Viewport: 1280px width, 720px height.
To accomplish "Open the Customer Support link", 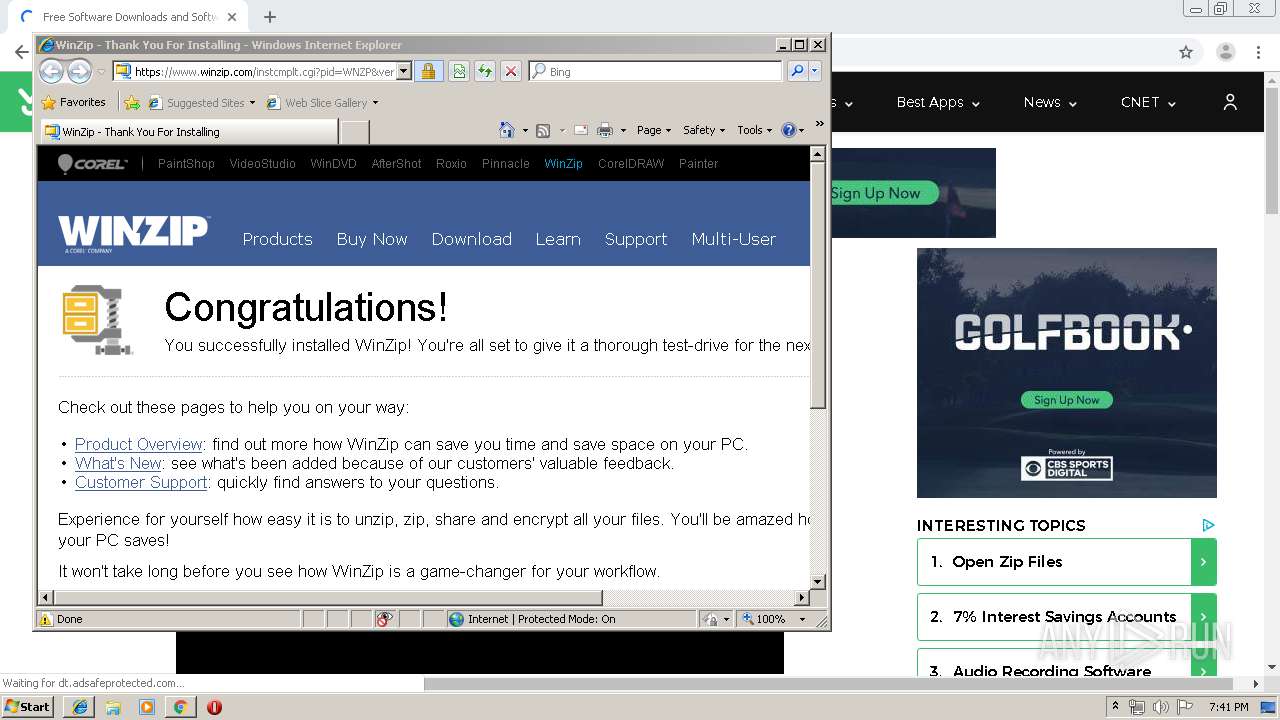I will coord(141,482).
